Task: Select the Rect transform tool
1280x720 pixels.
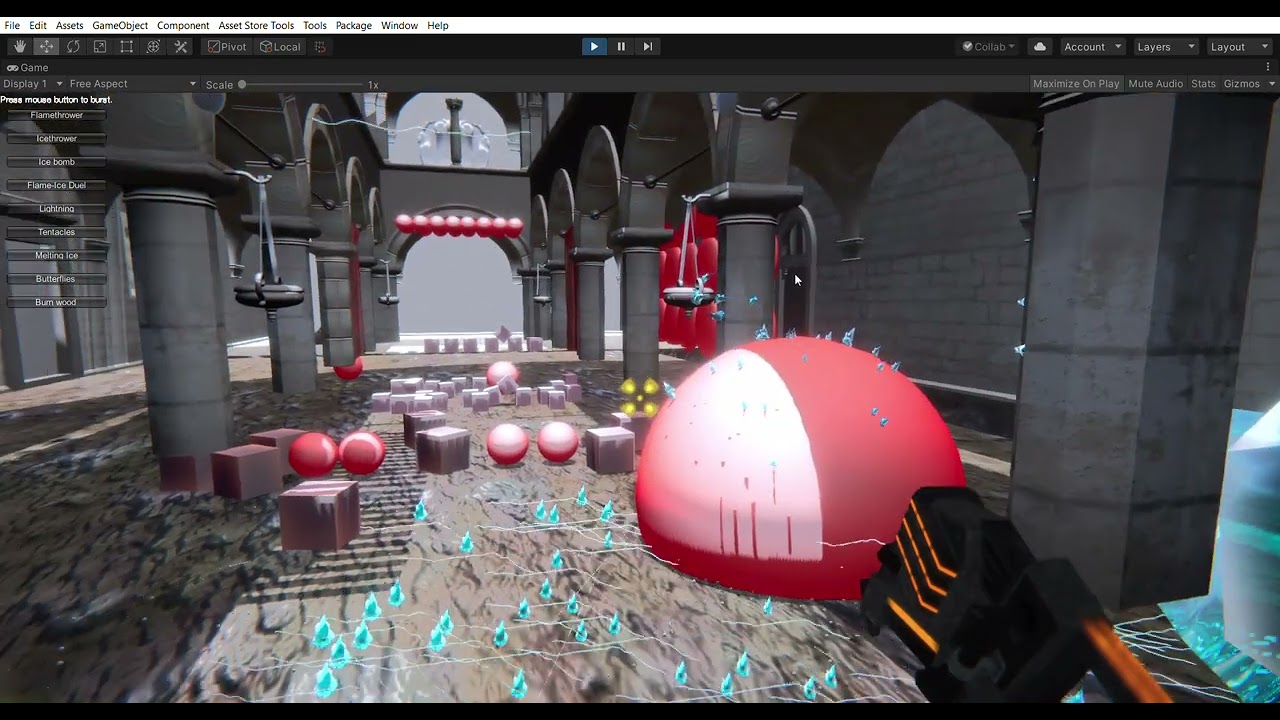Action: tap(127, 47)
